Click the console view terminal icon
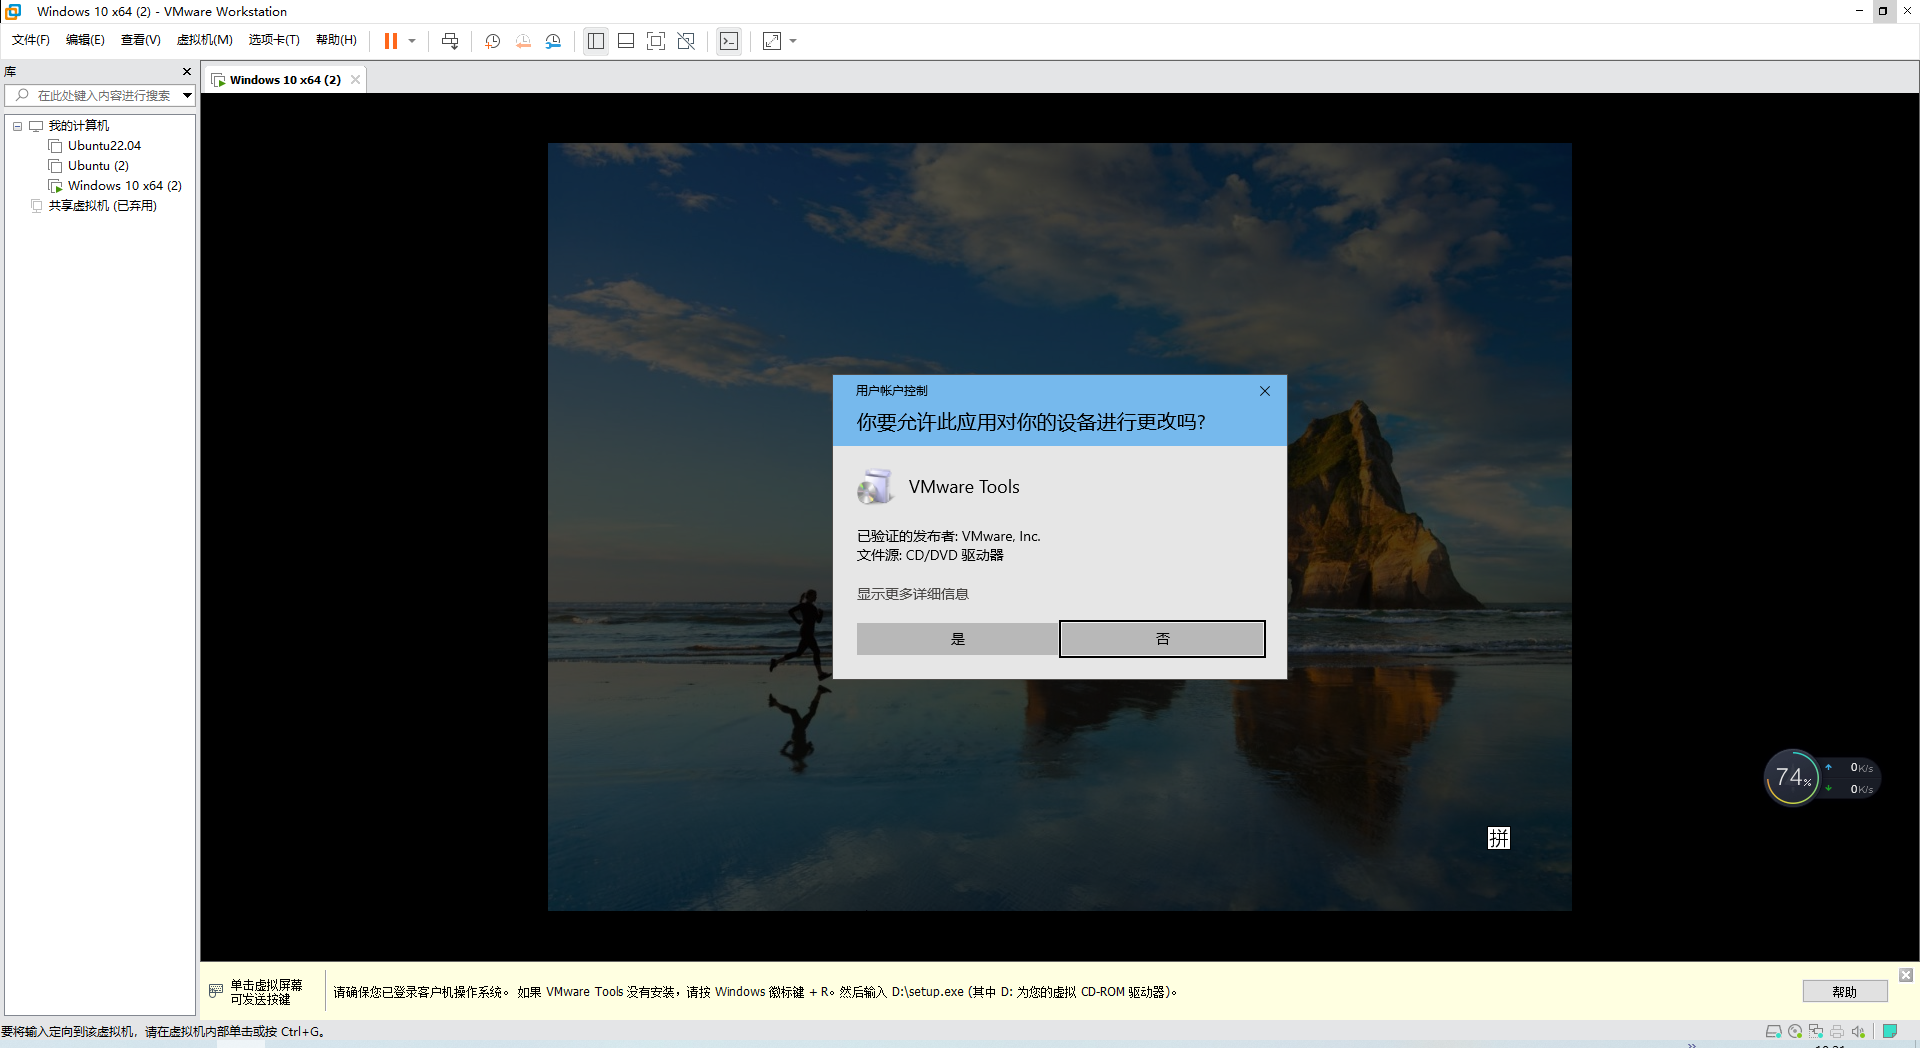Screen dimensions: 1920x1048 click(729, 41)
